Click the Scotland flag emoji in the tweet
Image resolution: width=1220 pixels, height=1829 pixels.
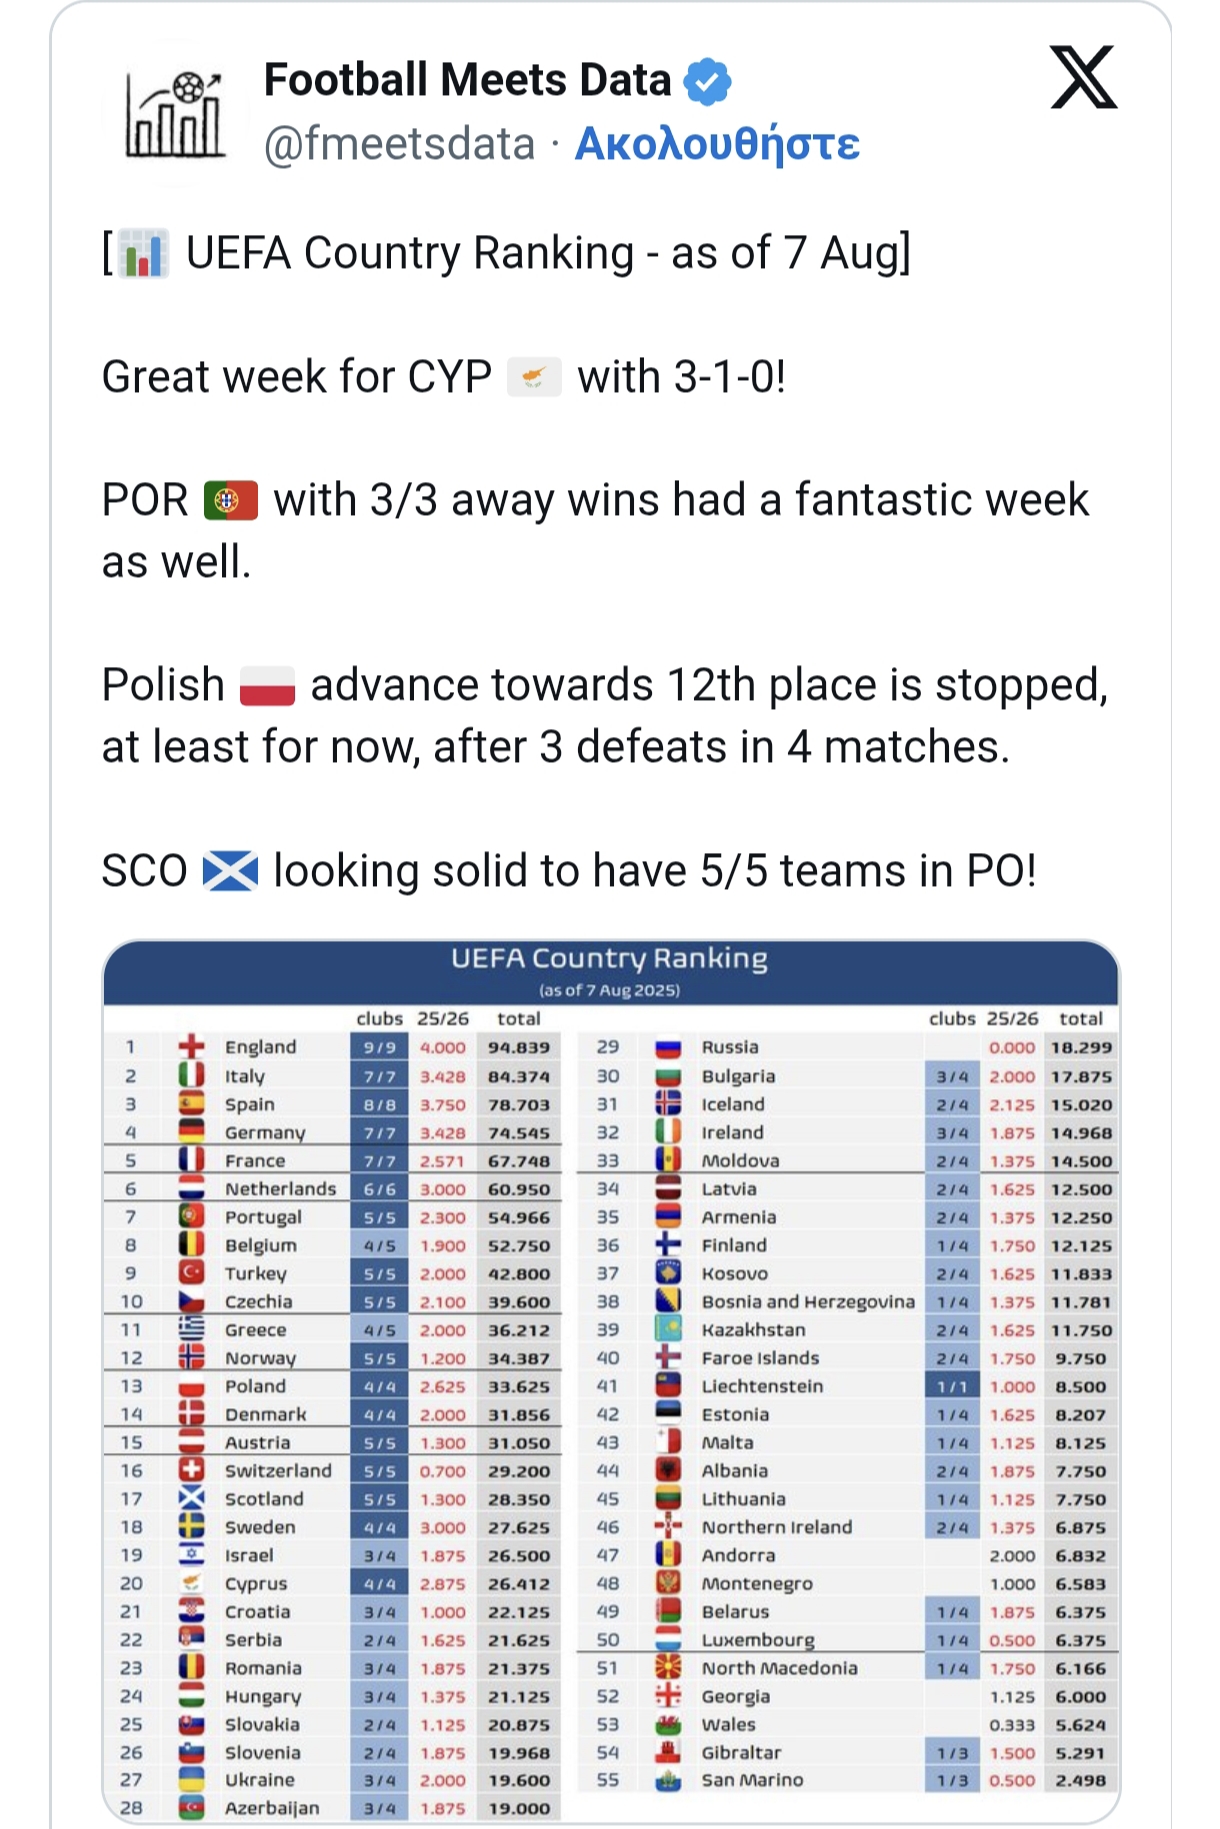coord(230,871)
